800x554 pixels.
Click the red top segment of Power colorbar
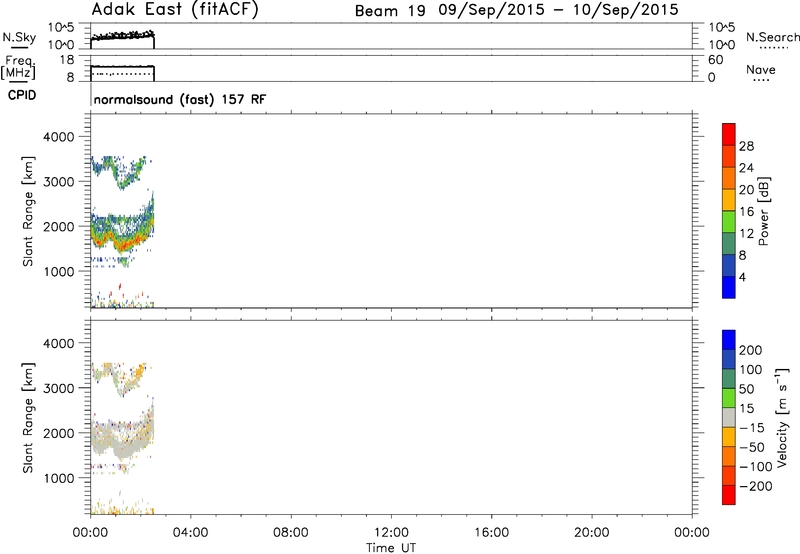click(x=729, y=134)
